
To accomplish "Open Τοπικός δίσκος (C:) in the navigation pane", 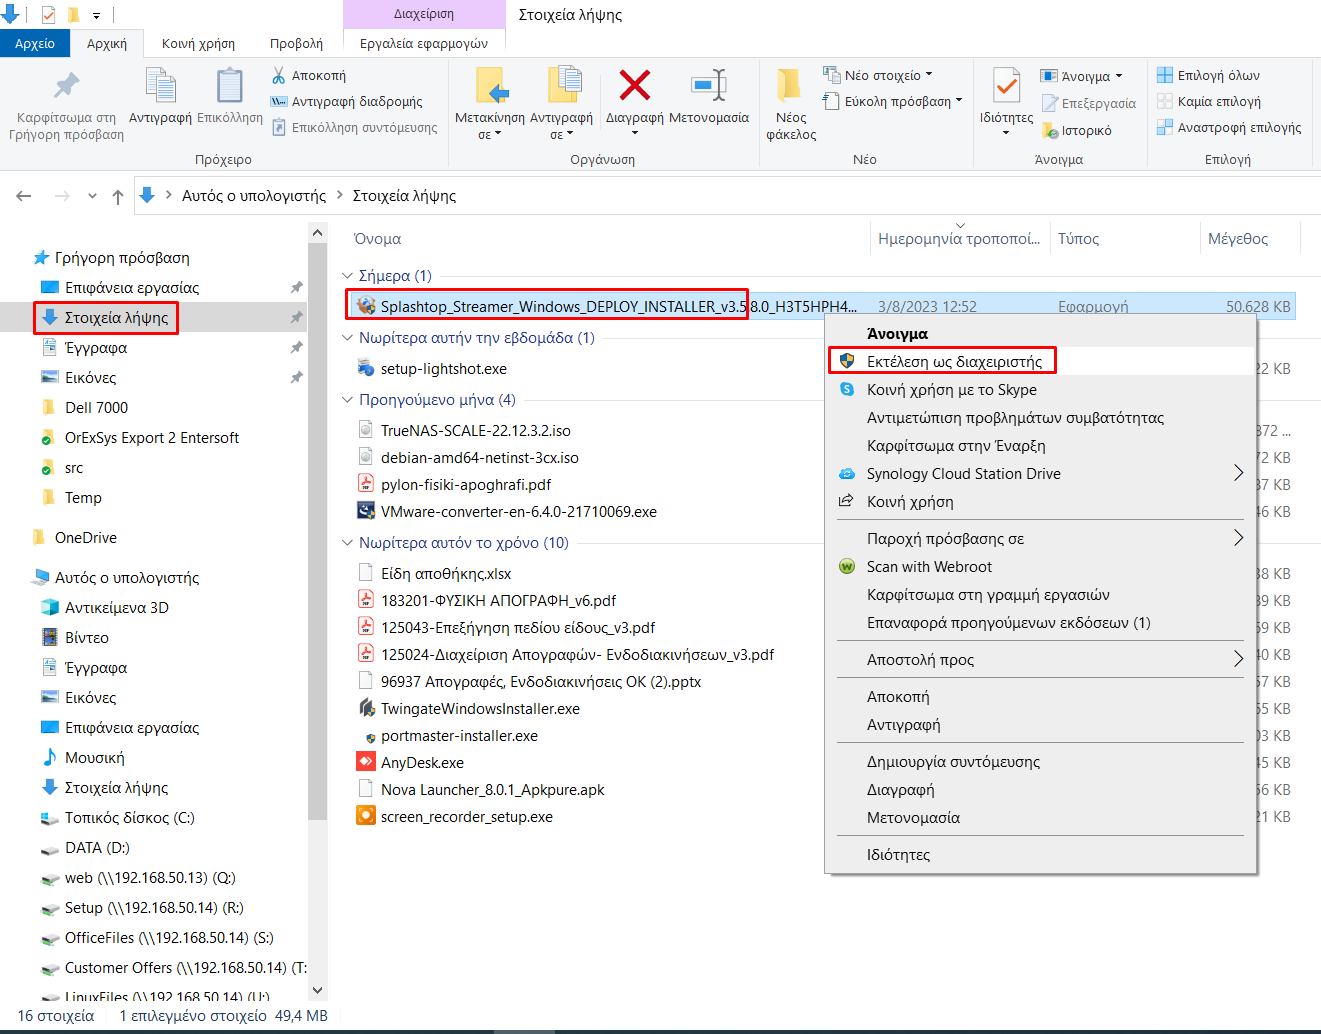I will click(x=130, y=818).
